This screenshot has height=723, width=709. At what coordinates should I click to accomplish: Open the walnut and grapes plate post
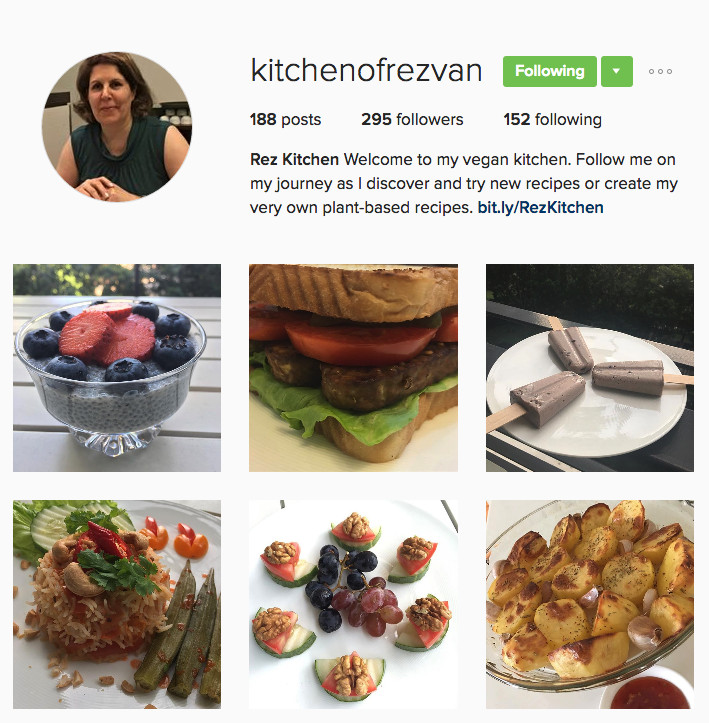pos(354,604)
